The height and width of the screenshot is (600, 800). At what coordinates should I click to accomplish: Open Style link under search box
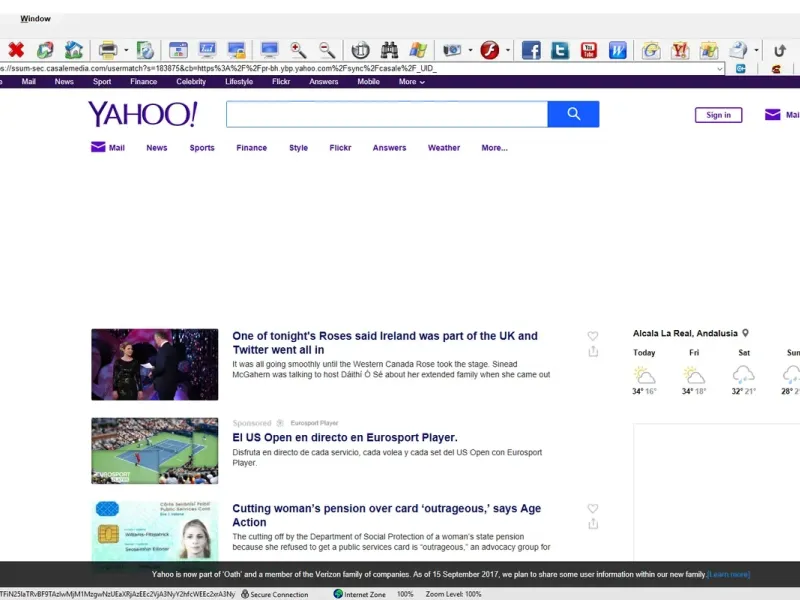click(x=298, y=148)
